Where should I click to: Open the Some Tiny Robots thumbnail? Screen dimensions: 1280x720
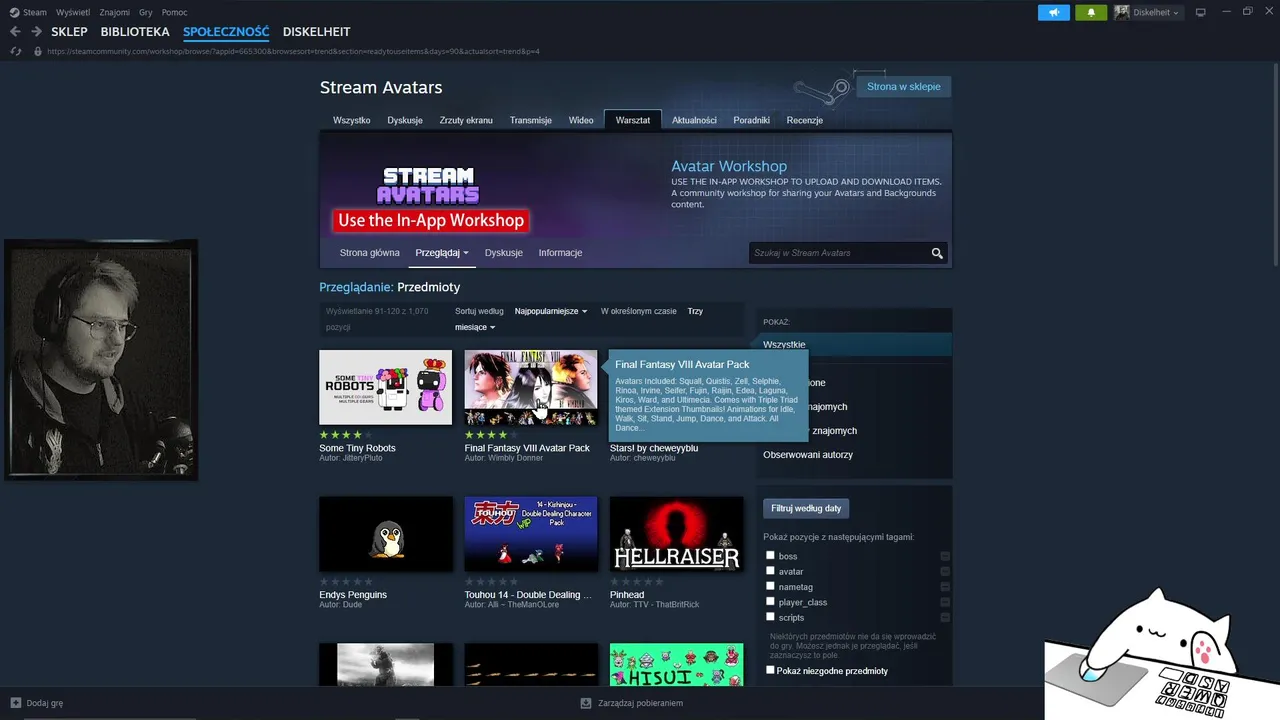pos(385,387)
